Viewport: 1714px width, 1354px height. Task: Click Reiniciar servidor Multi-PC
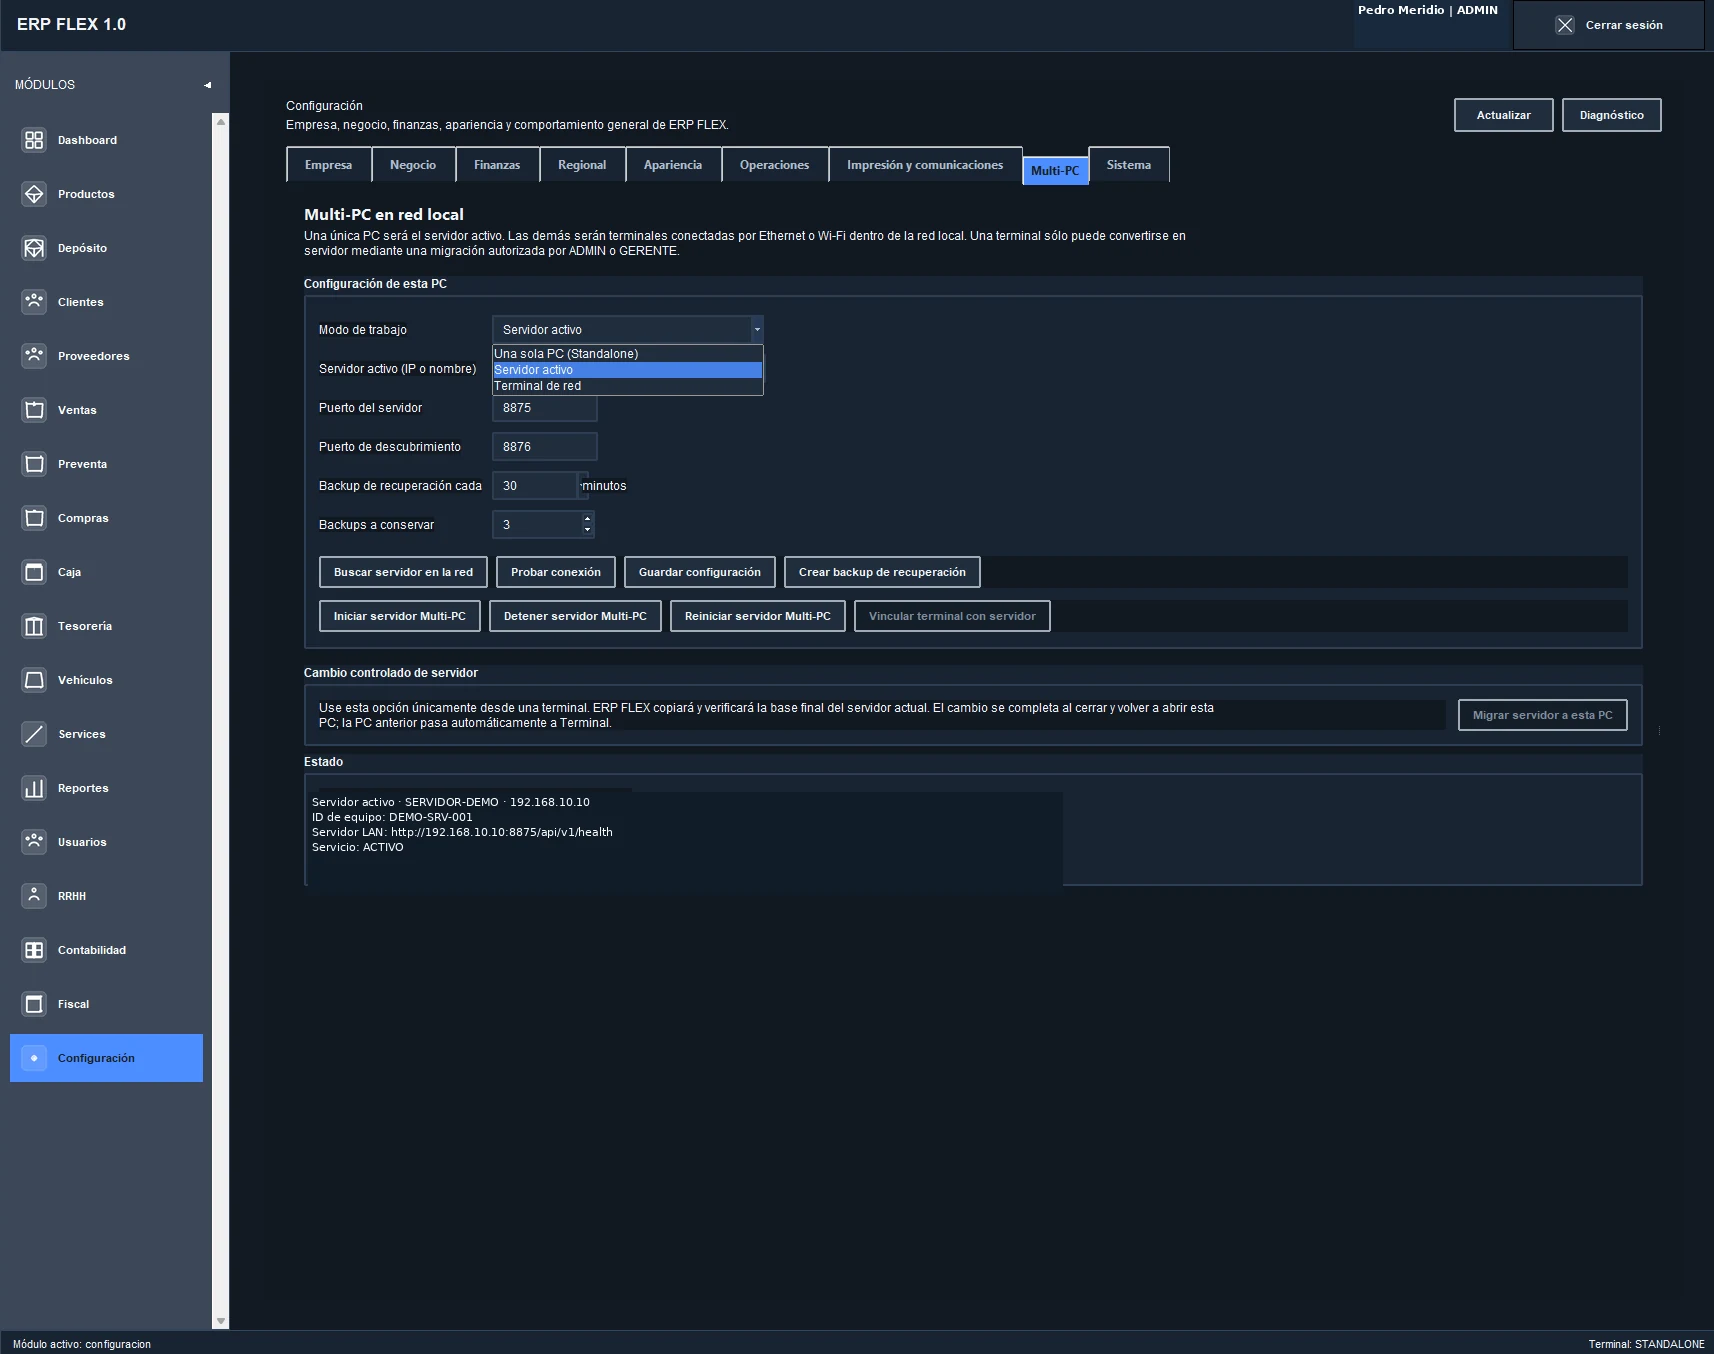point(758,616)
